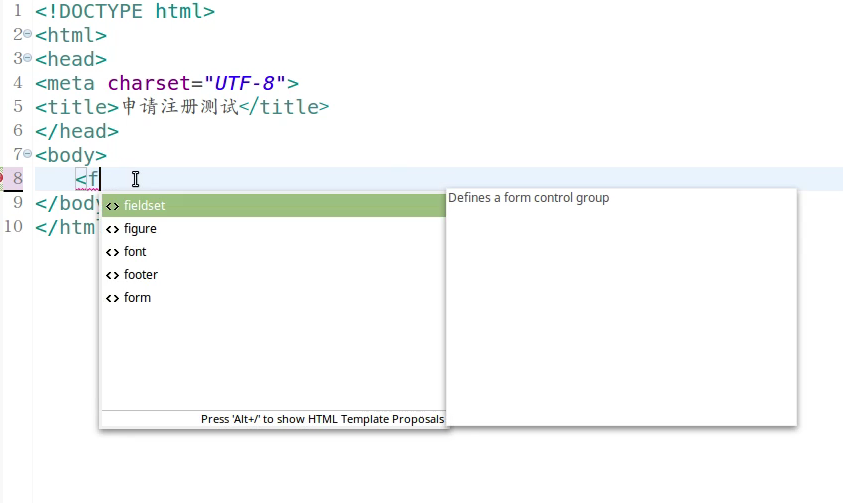Choose the "footer" label from the suggestions
This screenshot has height=503, width=843.
click(x=141, y=275)
